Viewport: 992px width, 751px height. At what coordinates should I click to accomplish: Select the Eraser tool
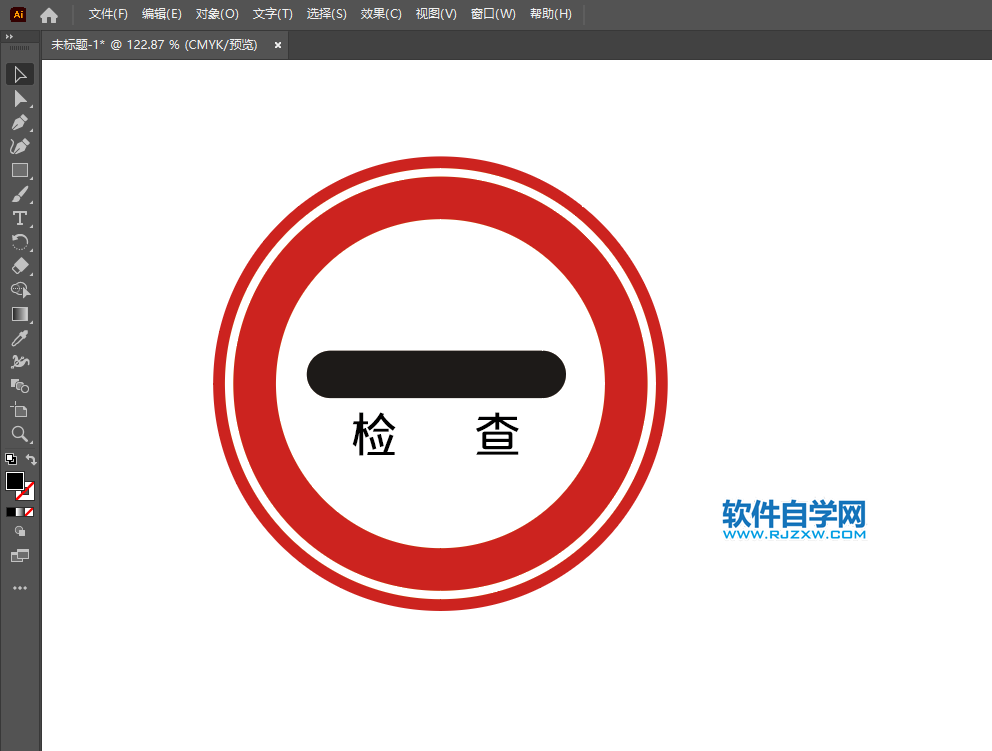pyautogui.click(x=20, y=266)
